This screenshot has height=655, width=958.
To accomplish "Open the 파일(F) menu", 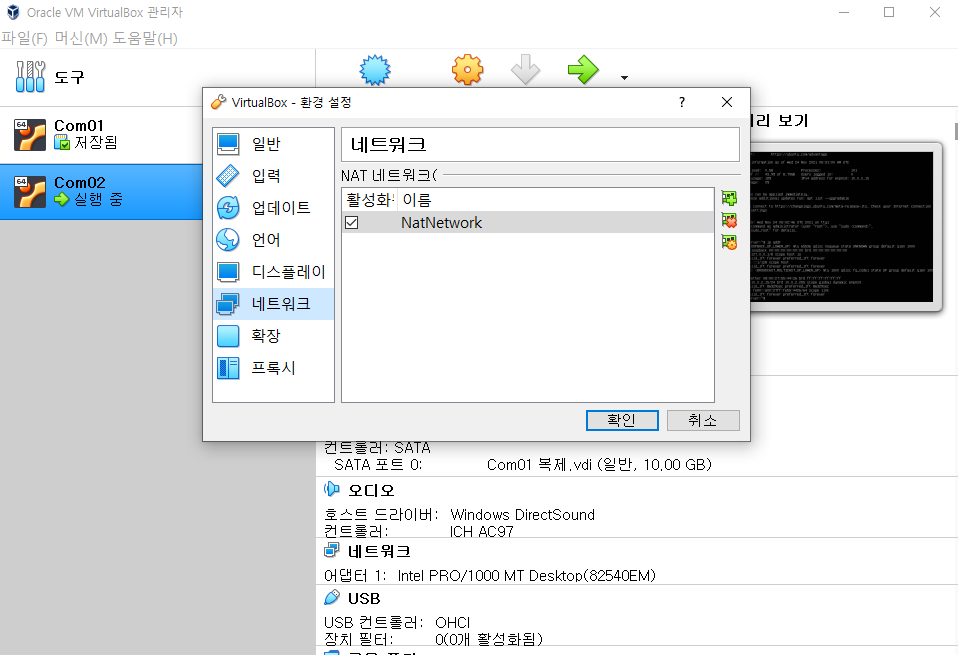I will pos(24,38).
